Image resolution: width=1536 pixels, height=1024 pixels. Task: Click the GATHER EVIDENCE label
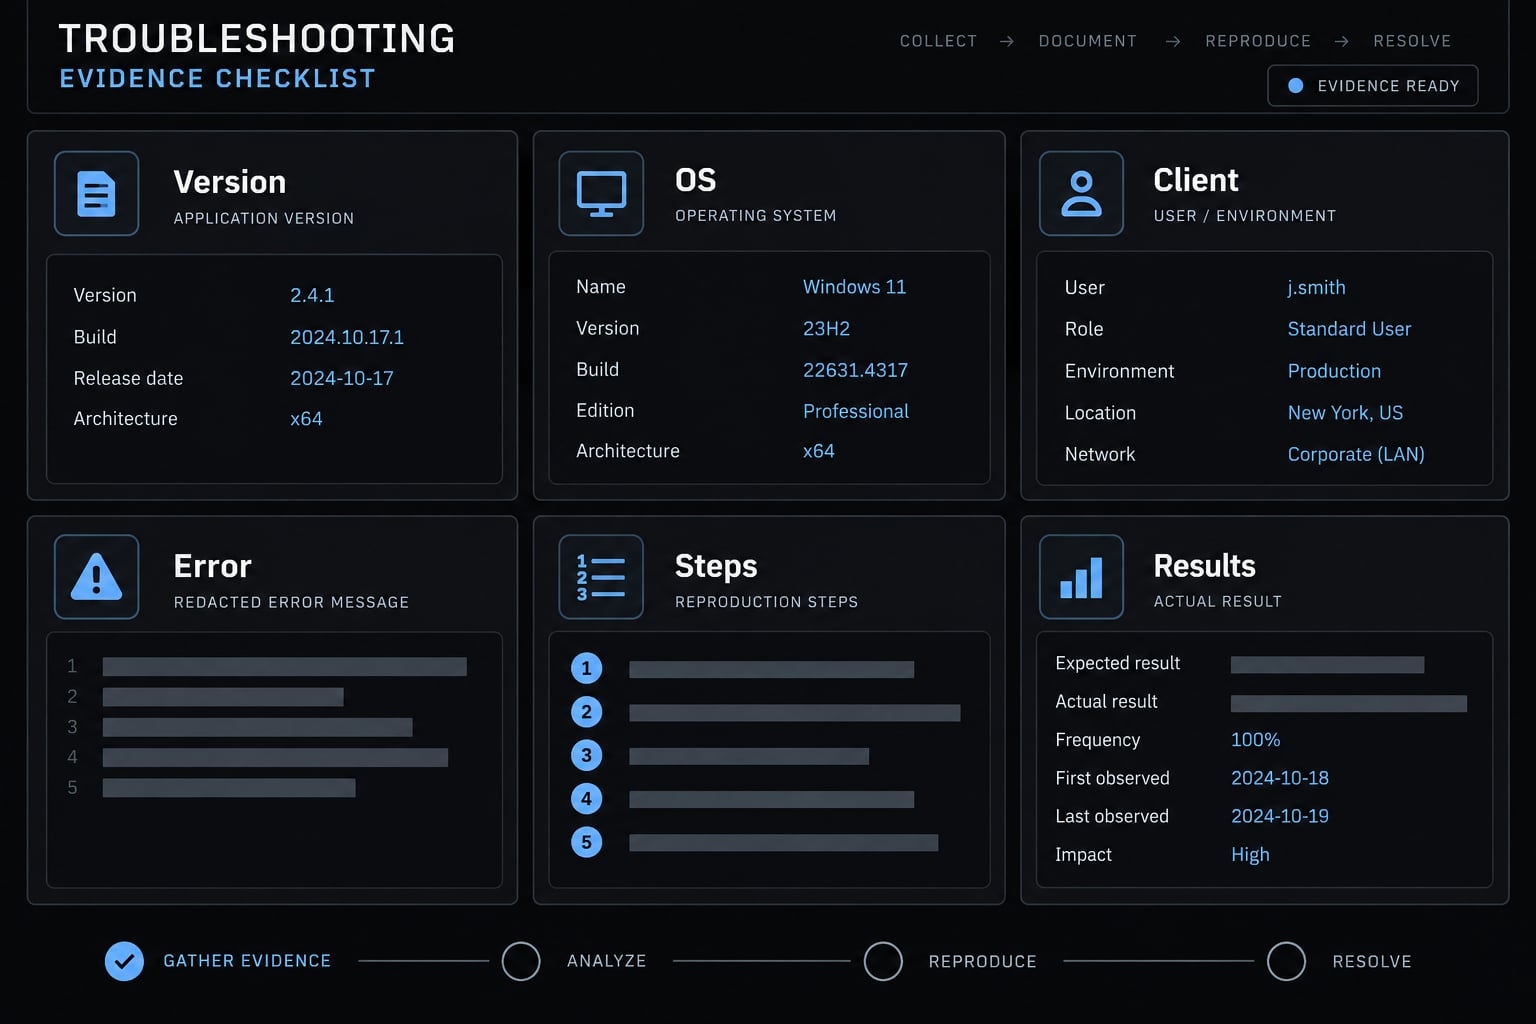click(247, 961)
